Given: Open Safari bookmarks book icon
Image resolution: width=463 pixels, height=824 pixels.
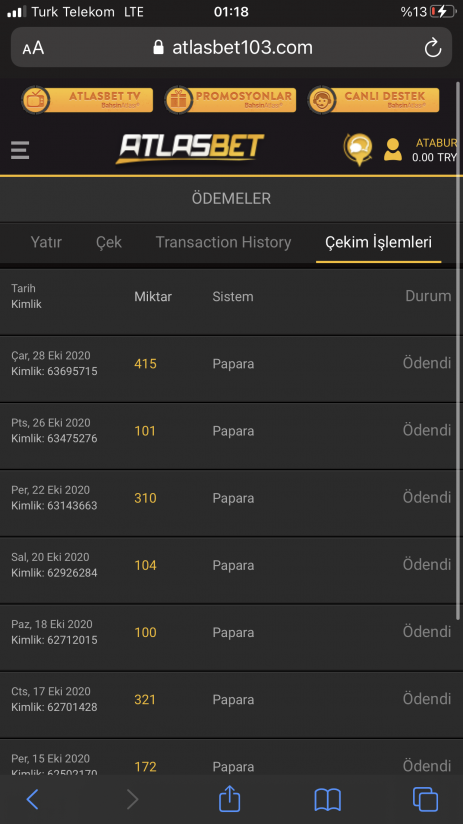Looking at the screenshot, I should coord(327,800).
